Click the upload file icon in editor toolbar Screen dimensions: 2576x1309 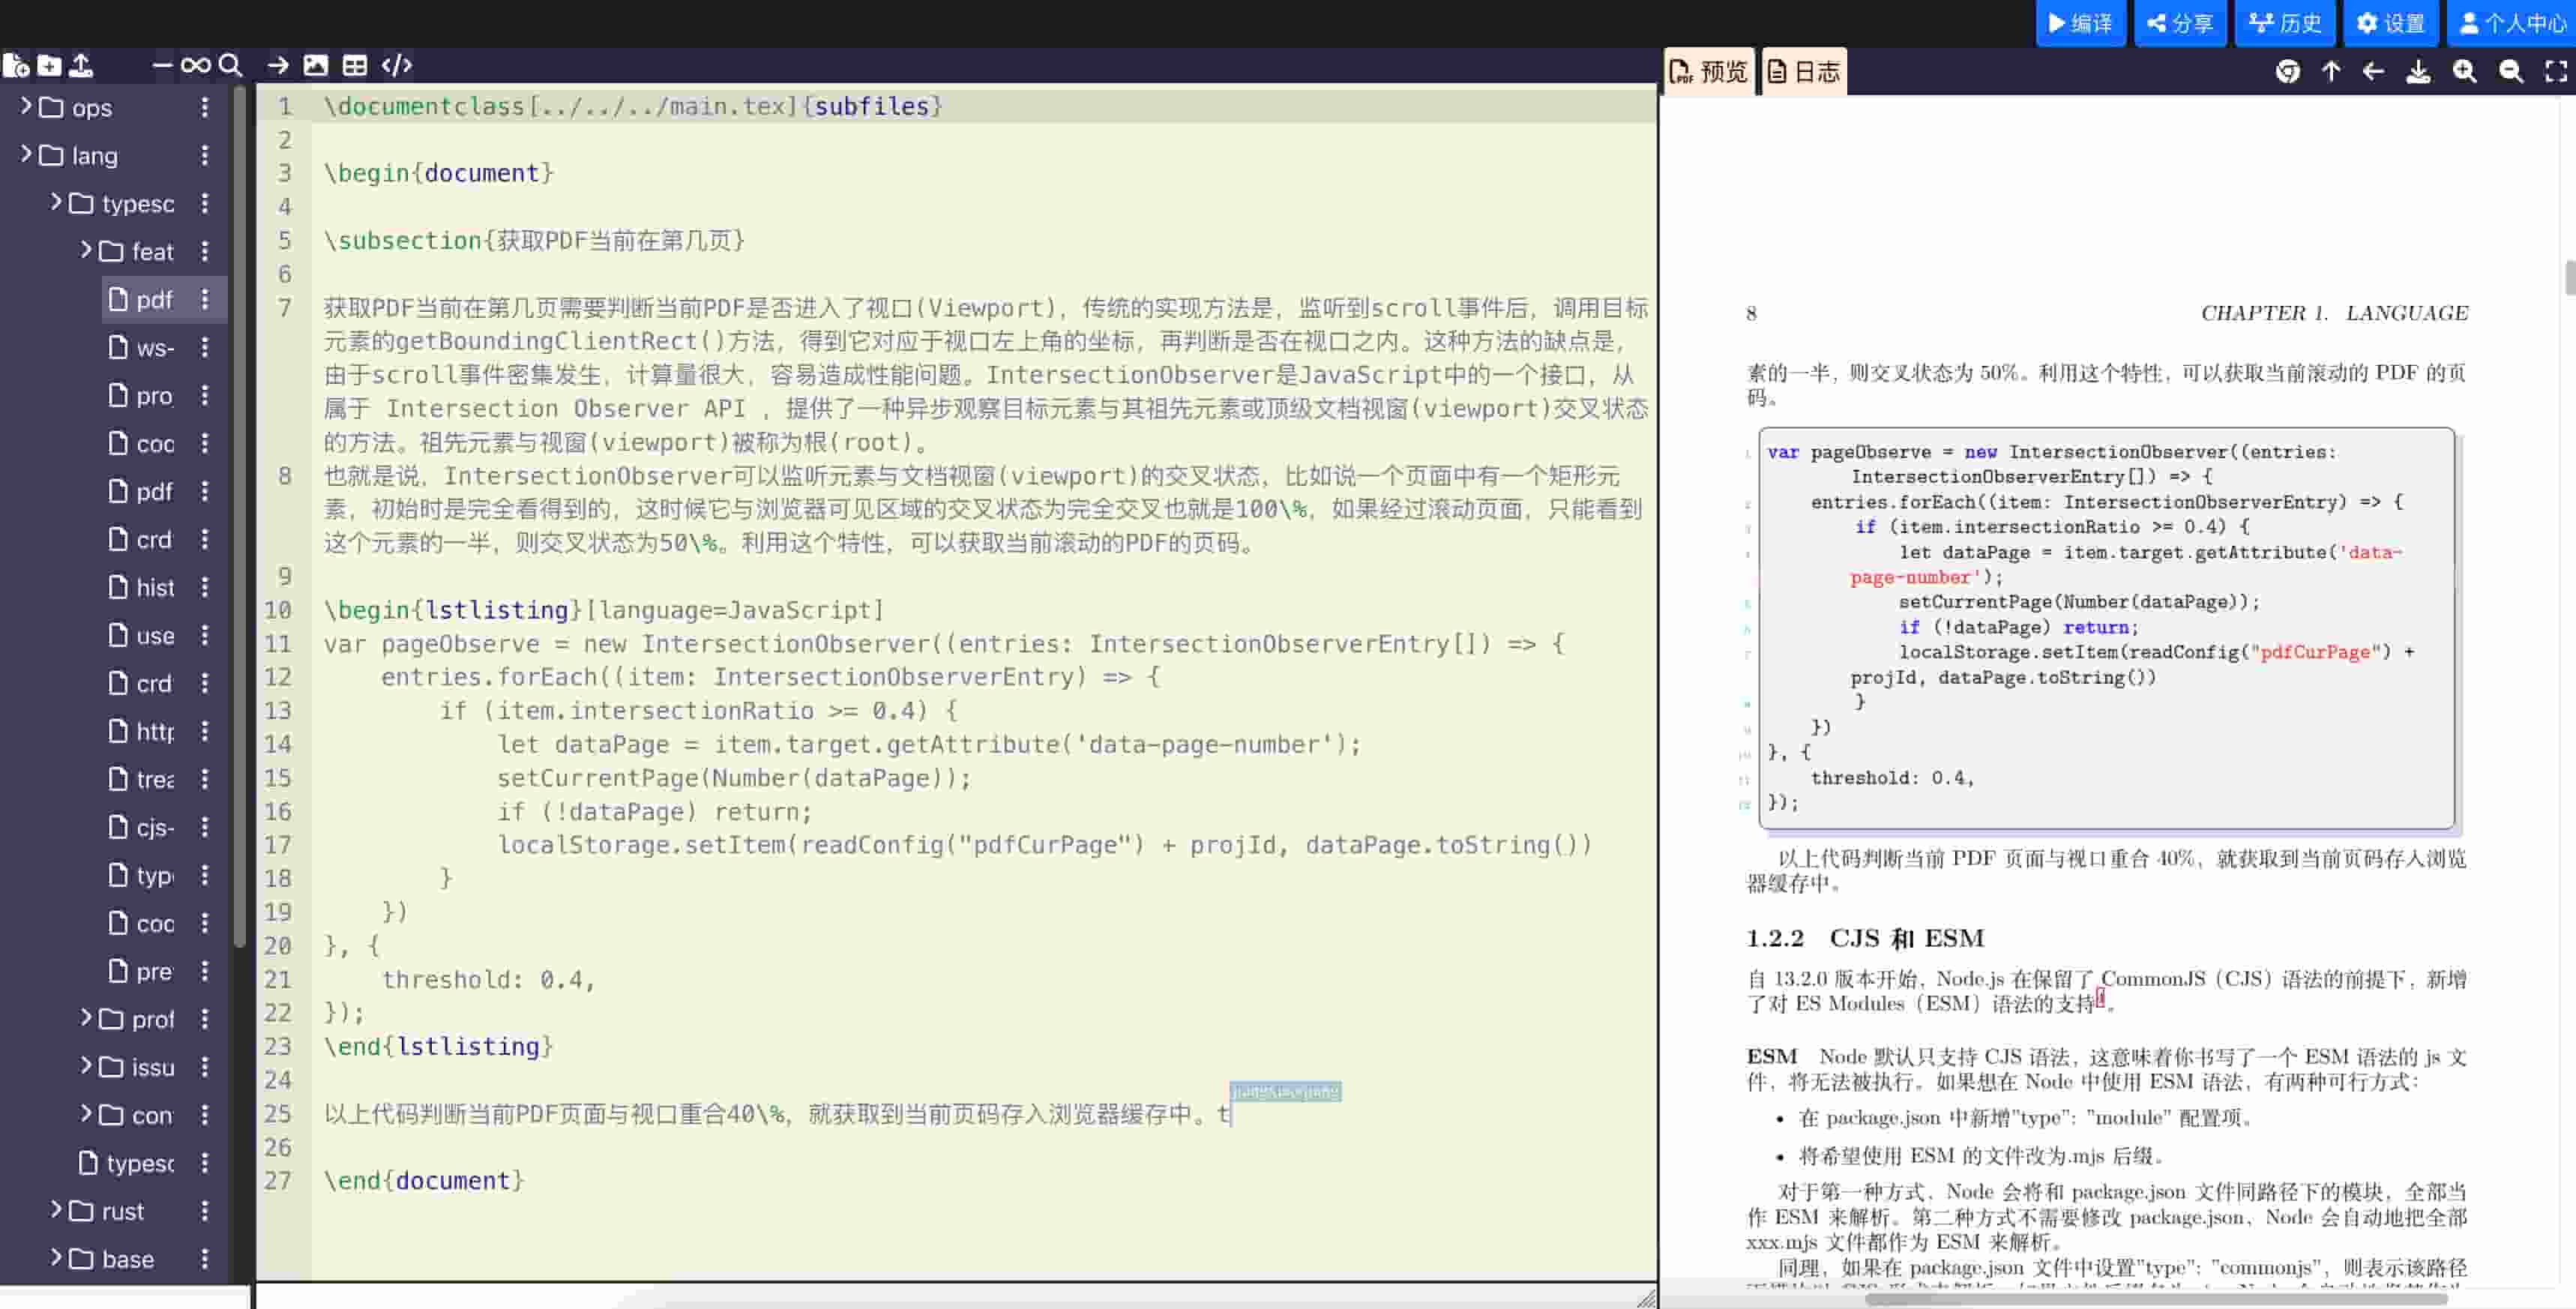click(81, 65)
